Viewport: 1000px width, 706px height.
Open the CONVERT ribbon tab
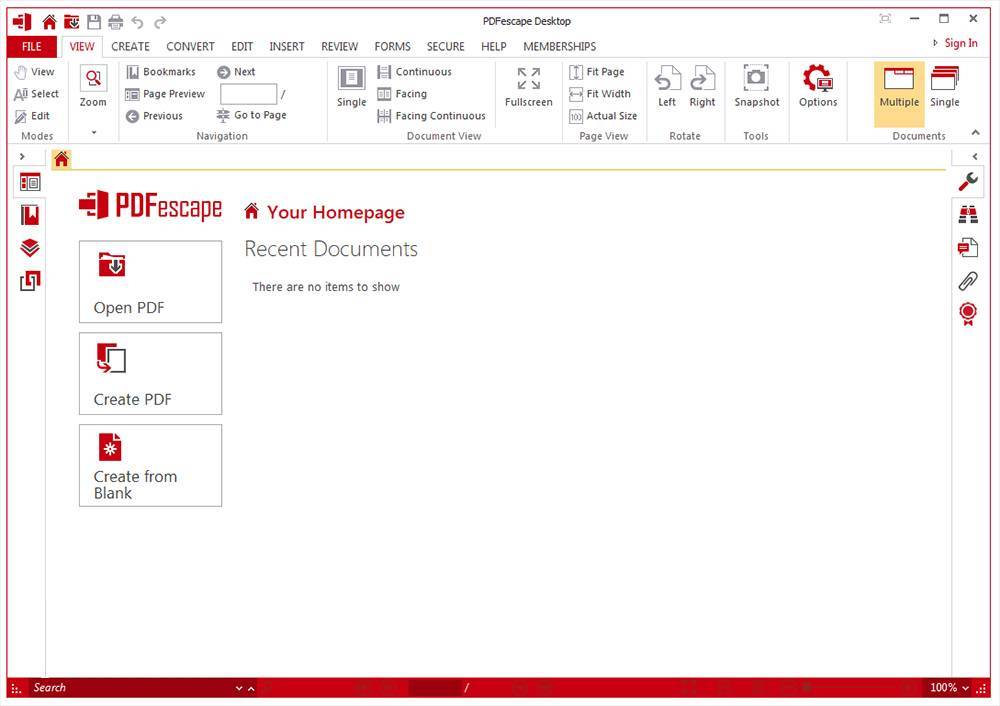[190, 46]
